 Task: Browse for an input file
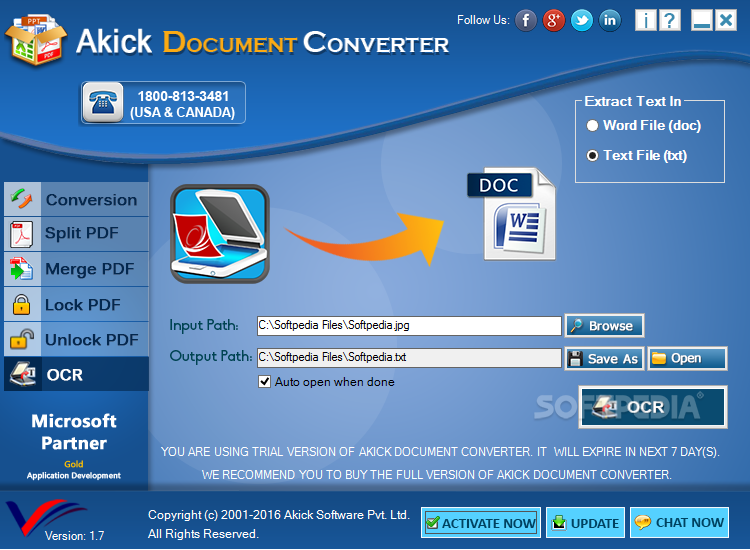[x=605, y=326]
